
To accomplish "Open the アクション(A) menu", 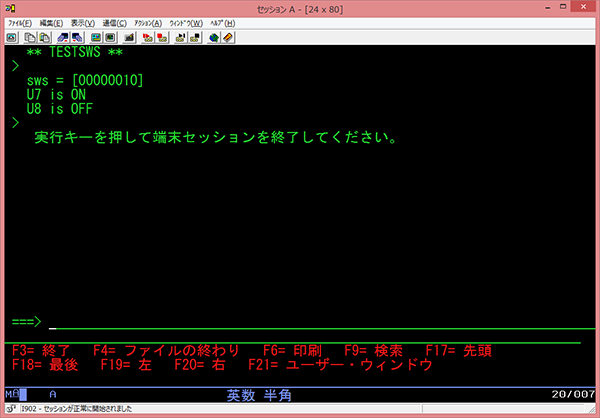I will (148, 22).
